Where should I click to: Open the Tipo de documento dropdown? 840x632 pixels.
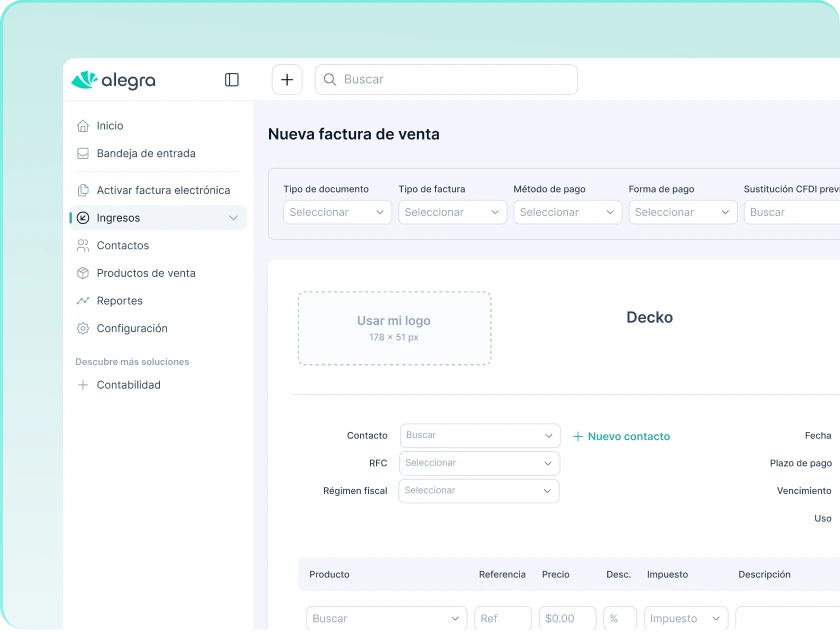pyautogui.click(x=337, y=212)
